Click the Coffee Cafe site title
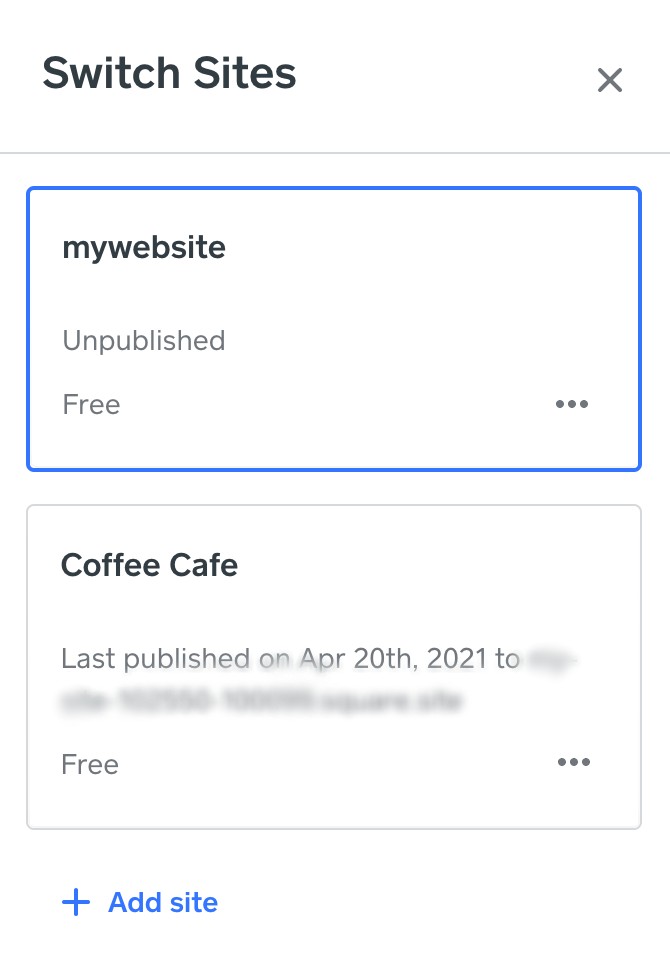Screen dimensions: 670x968 (150, 565)
